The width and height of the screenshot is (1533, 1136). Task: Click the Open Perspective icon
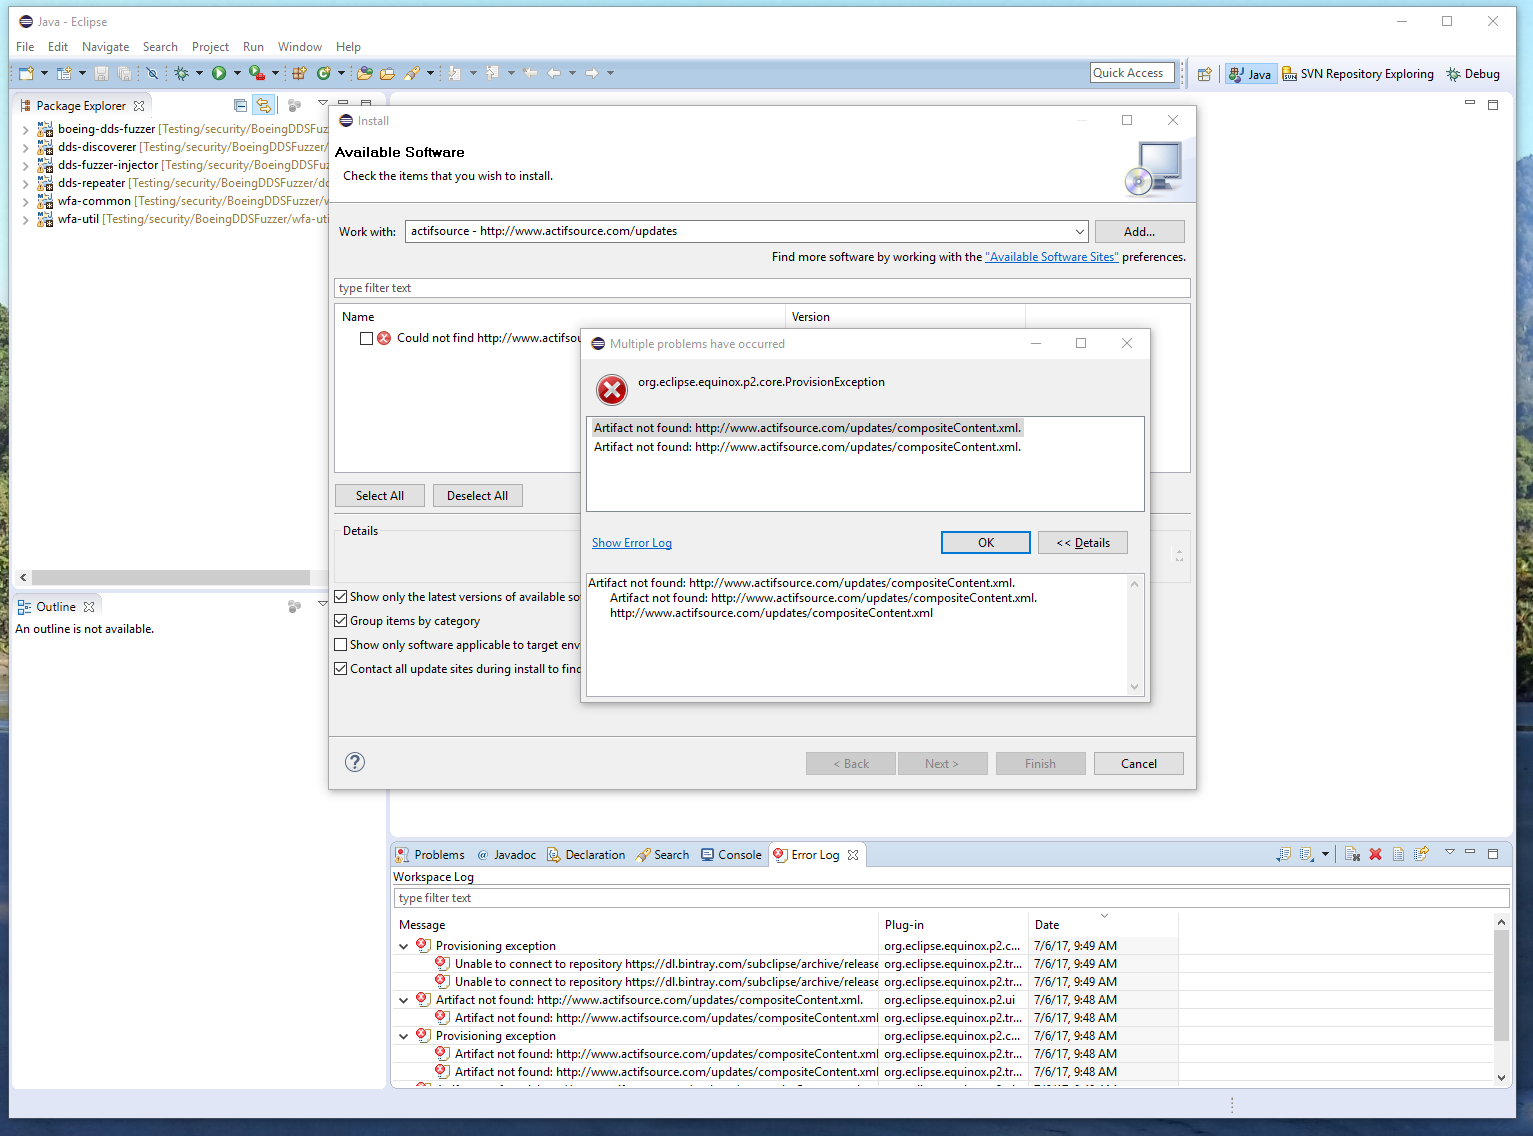click(x=1205, y=74)
